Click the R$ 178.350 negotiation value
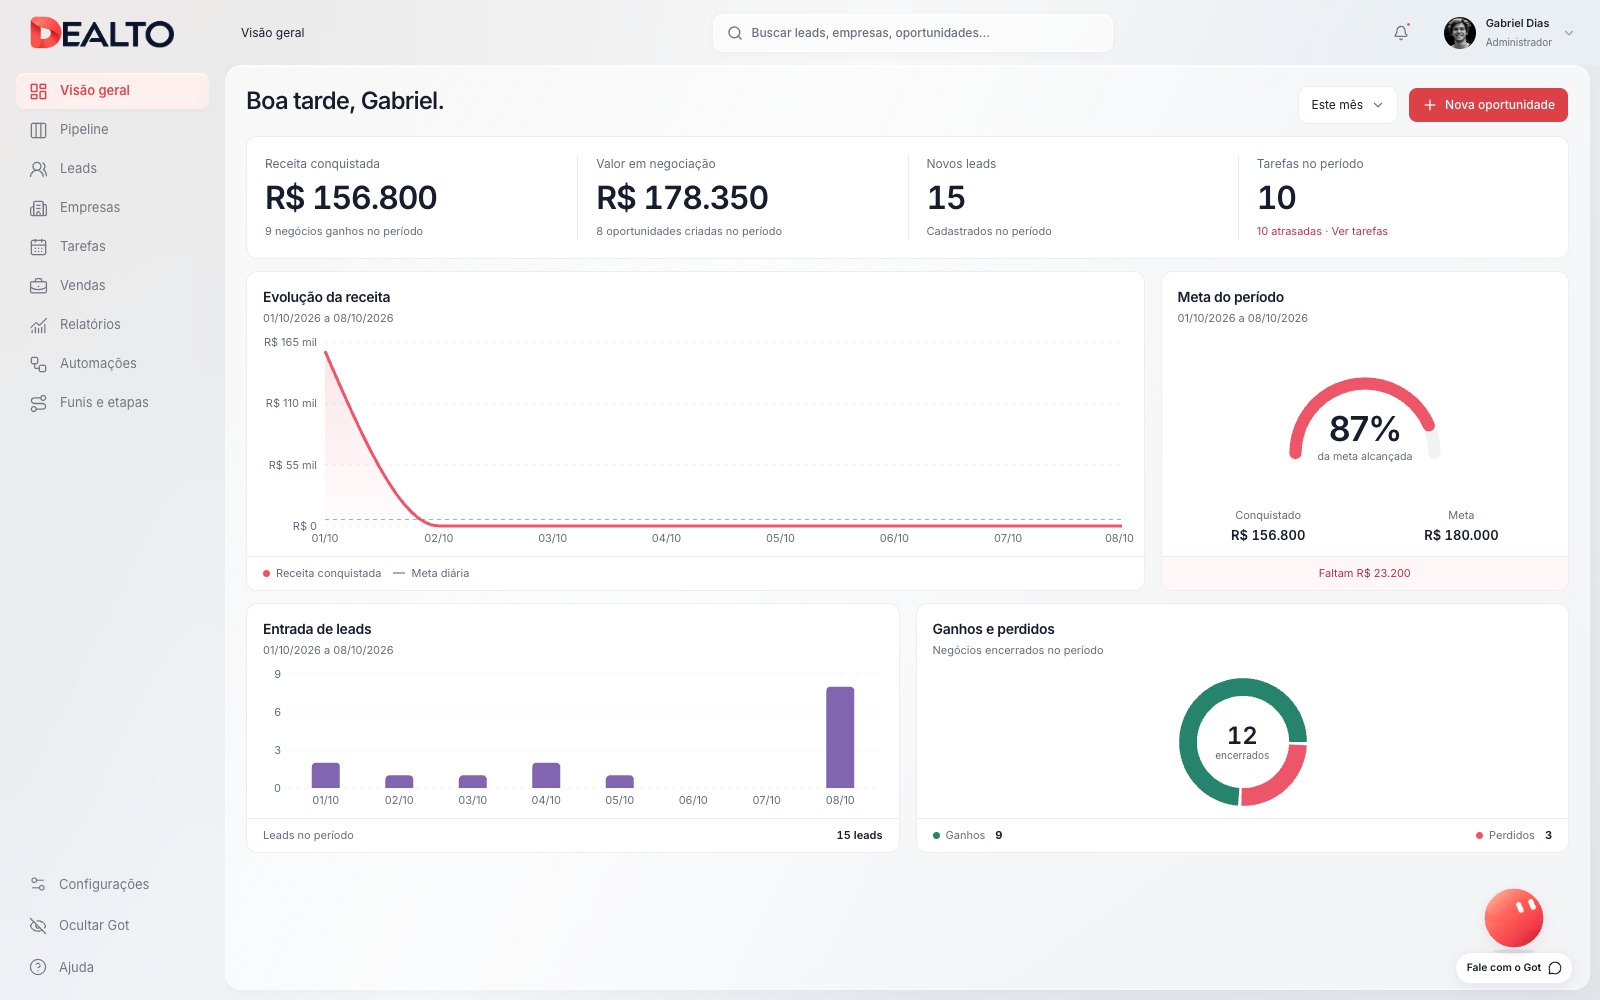Screen dimensions: 1600x1000 682,198
